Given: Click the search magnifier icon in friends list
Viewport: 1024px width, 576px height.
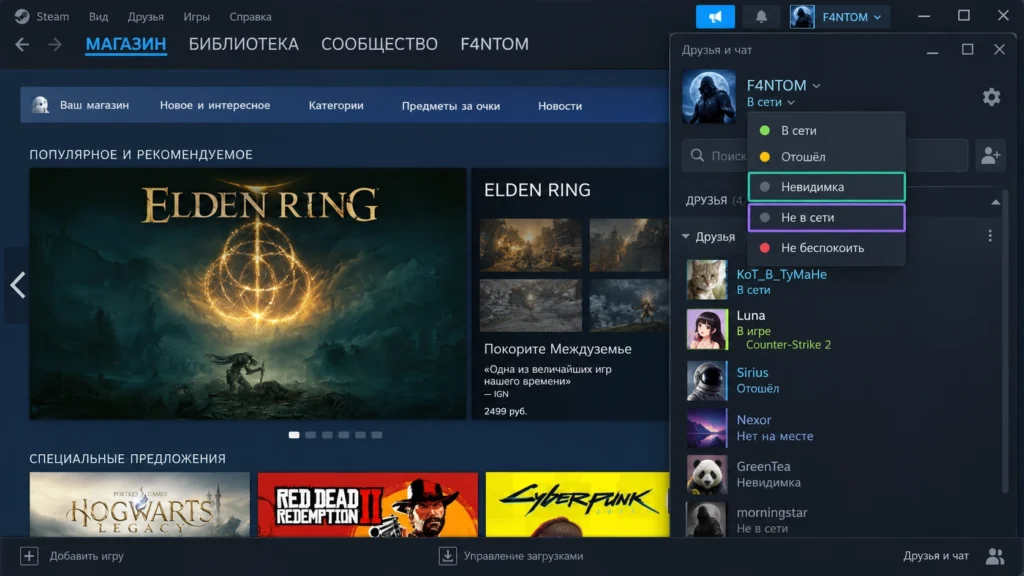Looking at the screenshot, I should pyautogui.click(x=697, y=155).
